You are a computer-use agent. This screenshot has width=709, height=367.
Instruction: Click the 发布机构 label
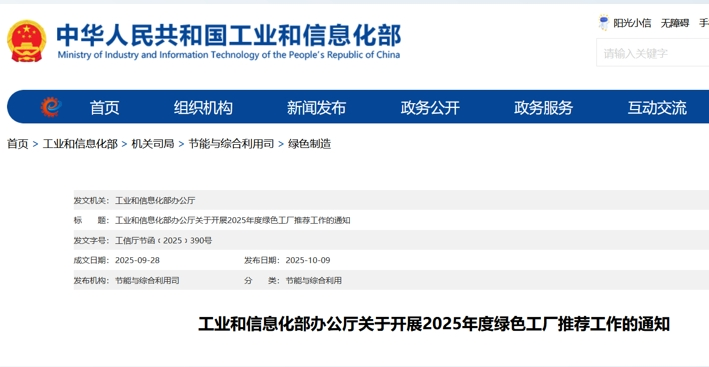pyautogui.click(x=91, y=280)
